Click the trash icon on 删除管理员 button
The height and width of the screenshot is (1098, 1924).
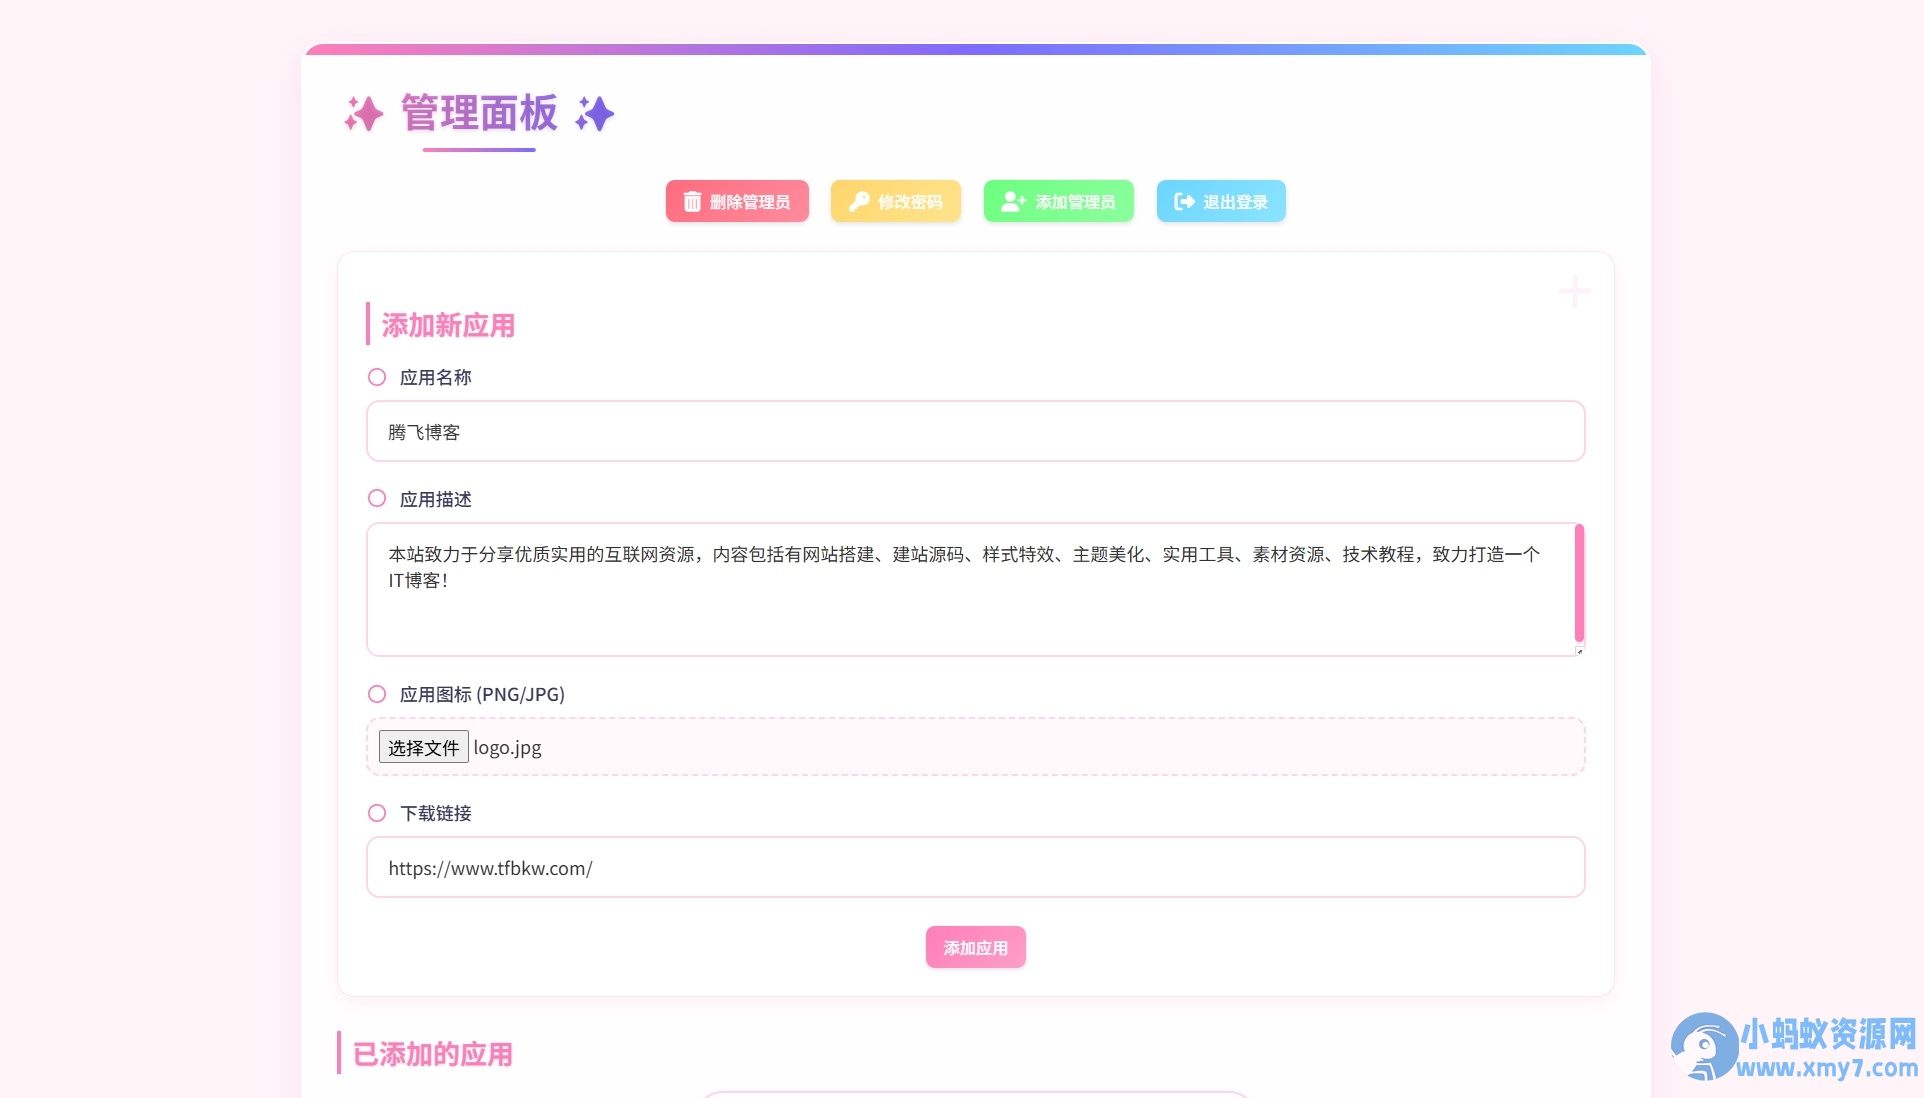point(692,202)
